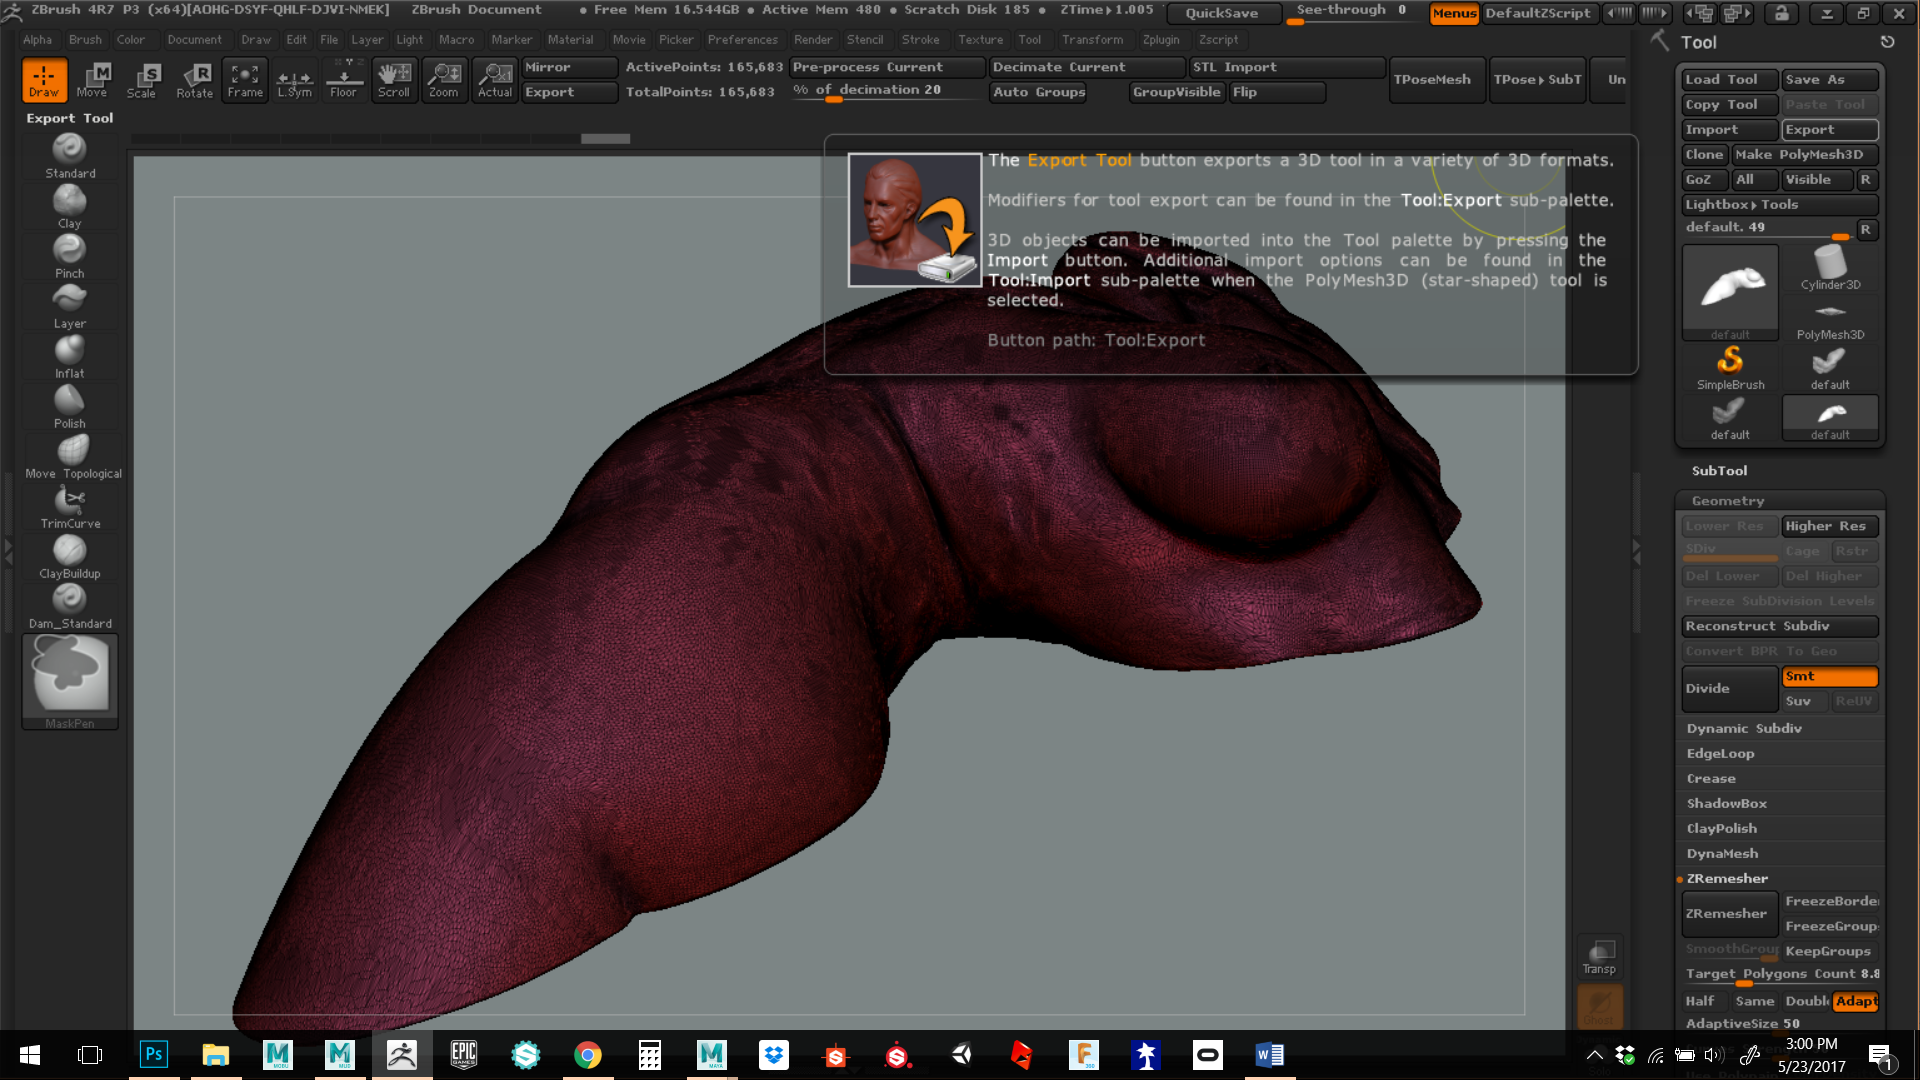
Task: Select the ClayBuildup brush
Action: tap(70, 557)
